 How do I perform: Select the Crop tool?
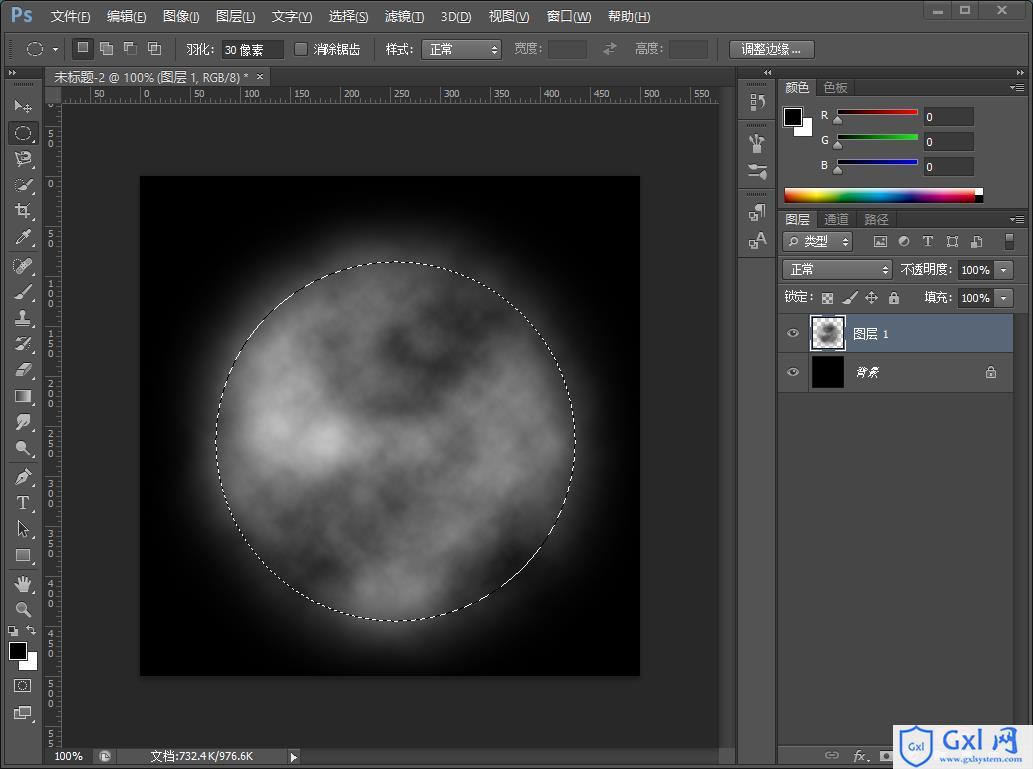click(x=23, y=211)
